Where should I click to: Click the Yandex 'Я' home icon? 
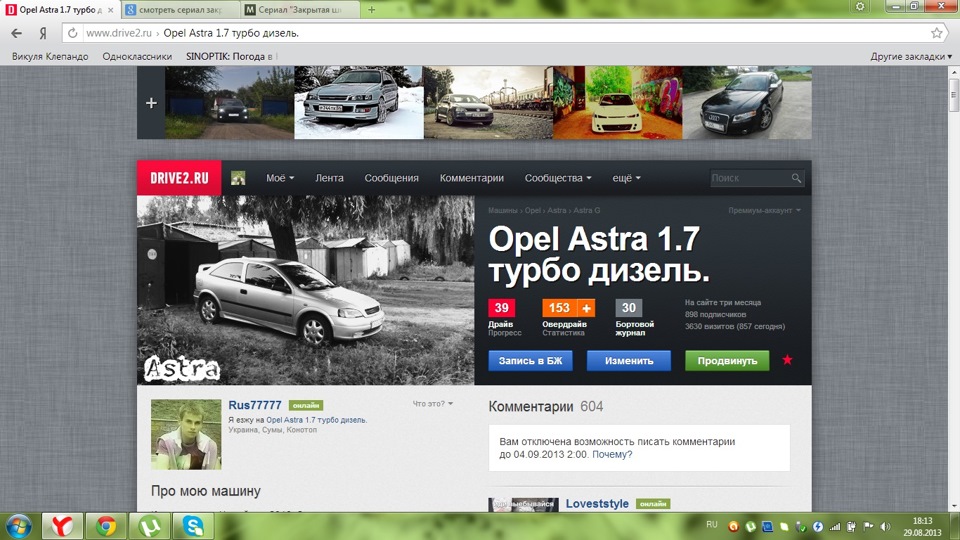(43, 33)
